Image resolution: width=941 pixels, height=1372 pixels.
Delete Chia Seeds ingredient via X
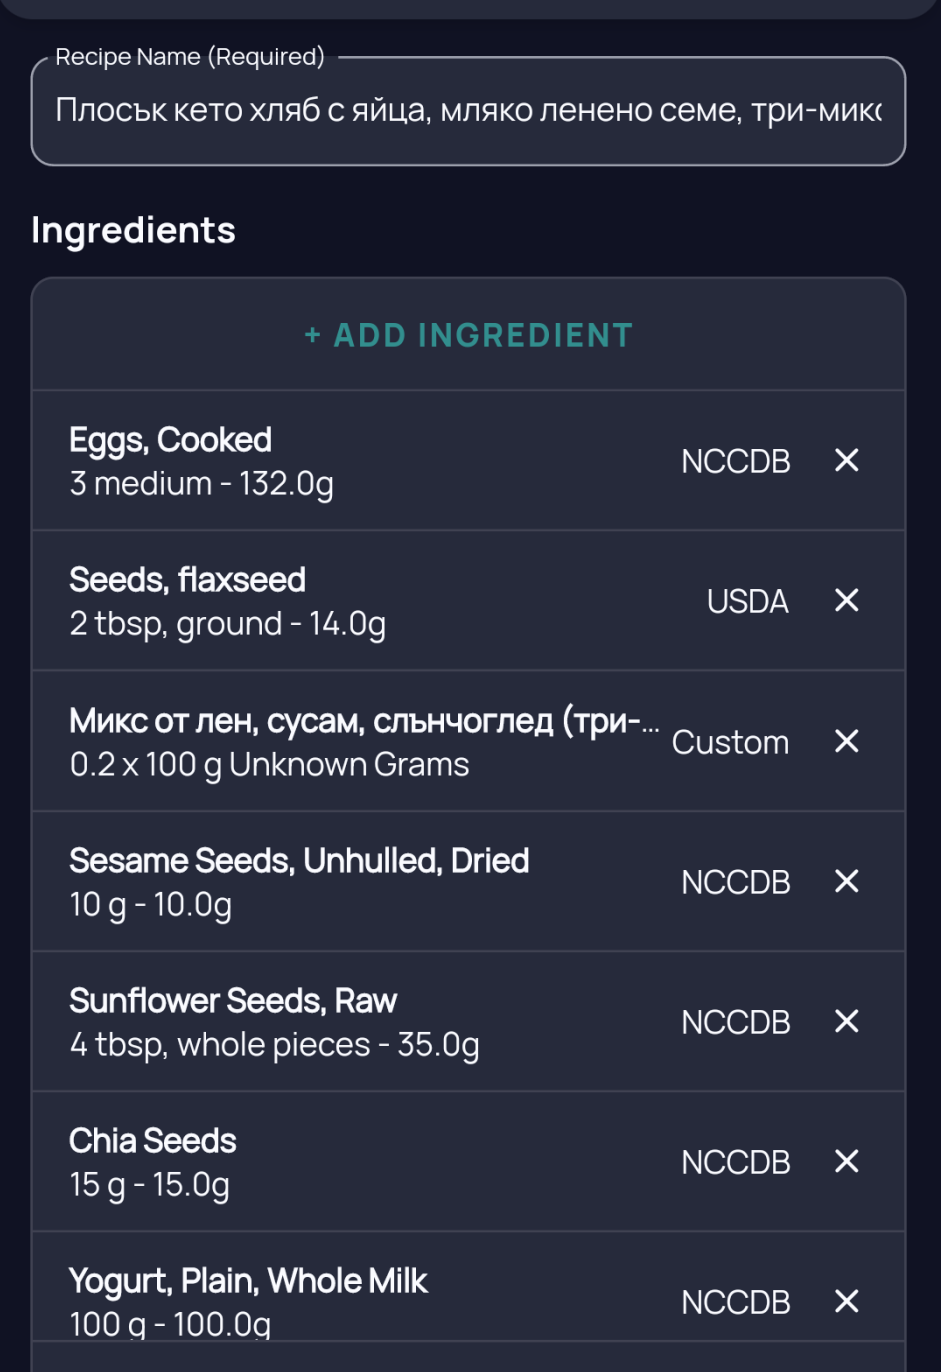(x=846, y=1162)
